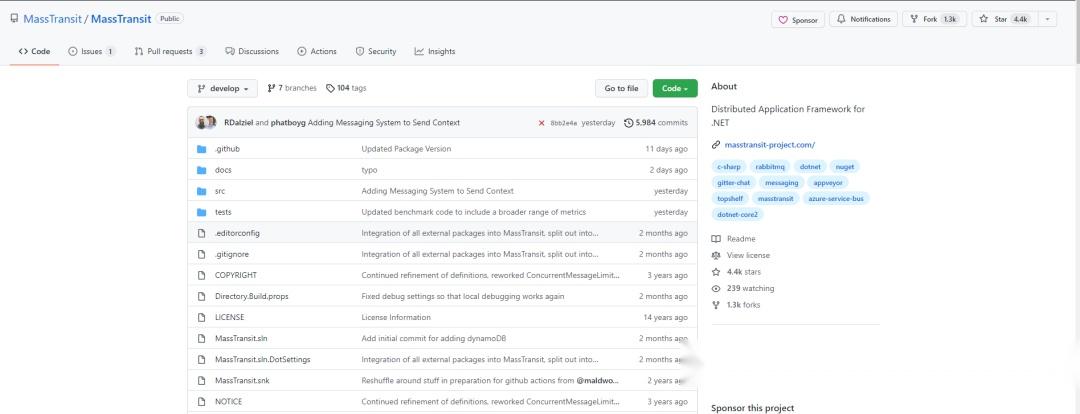Click the contributor avatars on latest commit
This screenshot has width=1080, height=414.
coord(206,123)
